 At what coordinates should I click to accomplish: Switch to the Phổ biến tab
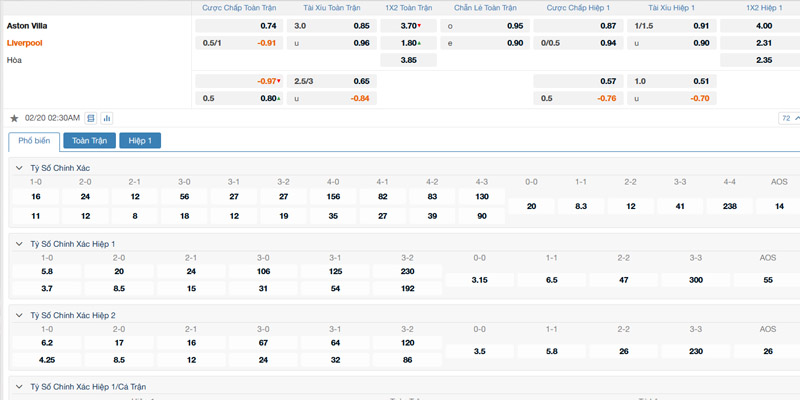34,141
